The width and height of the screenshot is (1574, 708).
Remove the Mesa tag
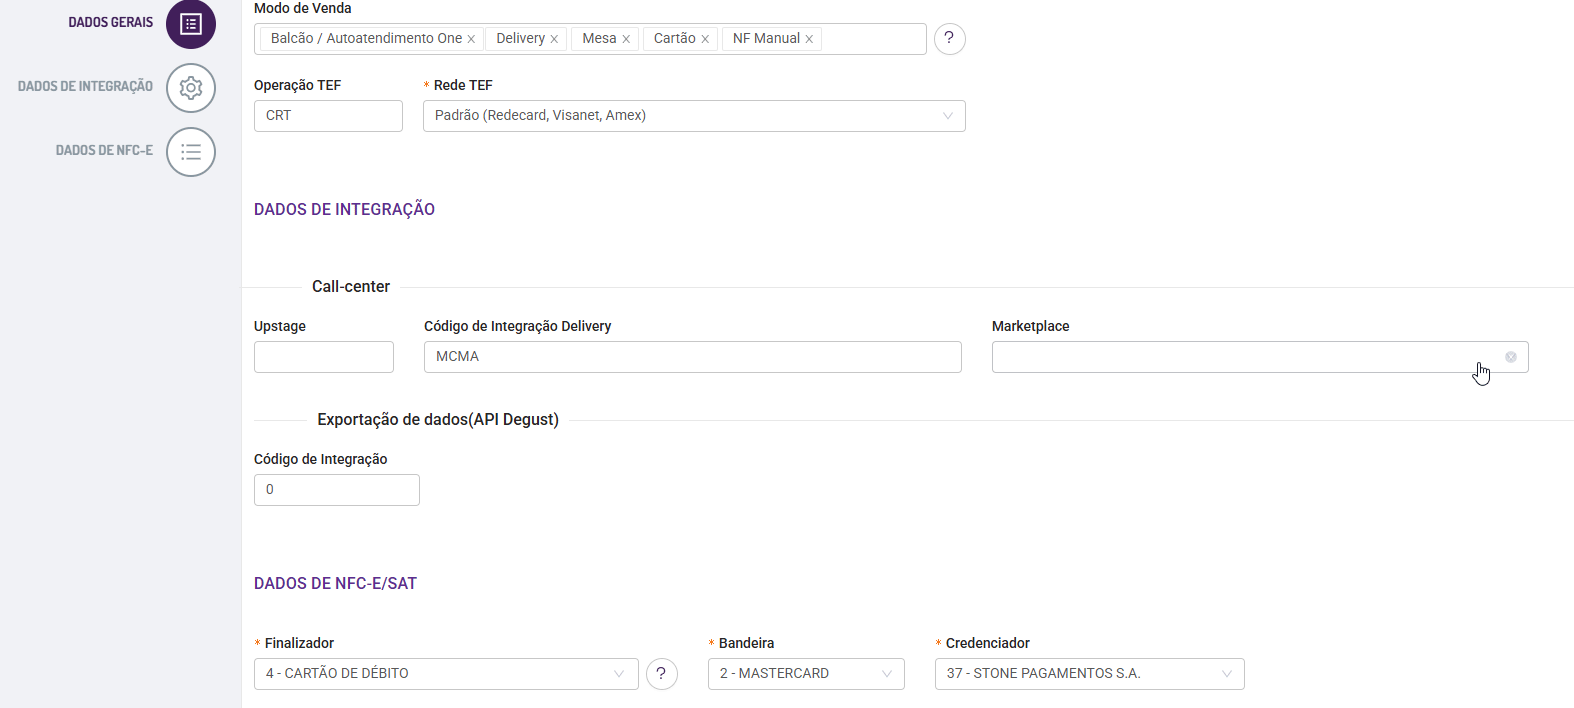coord(626,39)
